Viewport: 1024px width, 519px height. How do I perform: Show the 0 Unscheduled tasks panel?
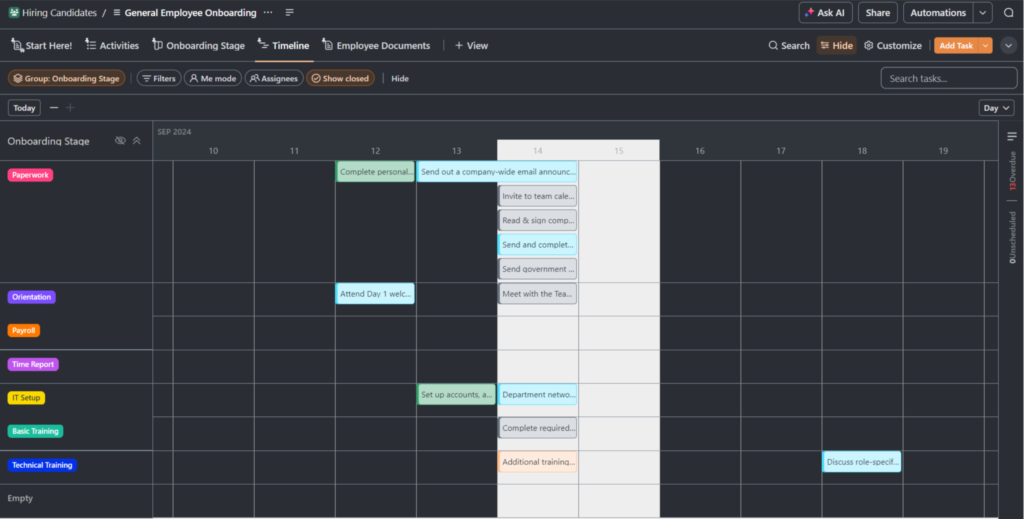tap(1012, 237)
